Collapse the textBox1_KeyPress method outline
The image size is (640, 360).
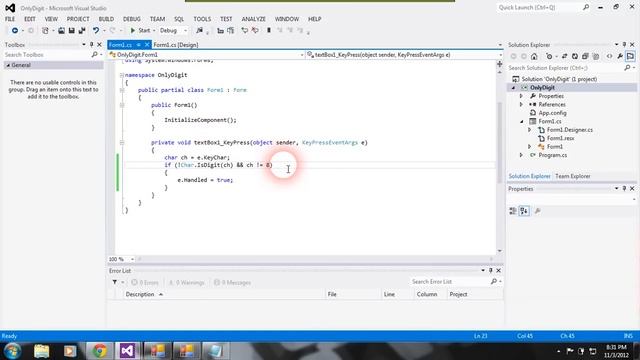click(x=122, y=142)
